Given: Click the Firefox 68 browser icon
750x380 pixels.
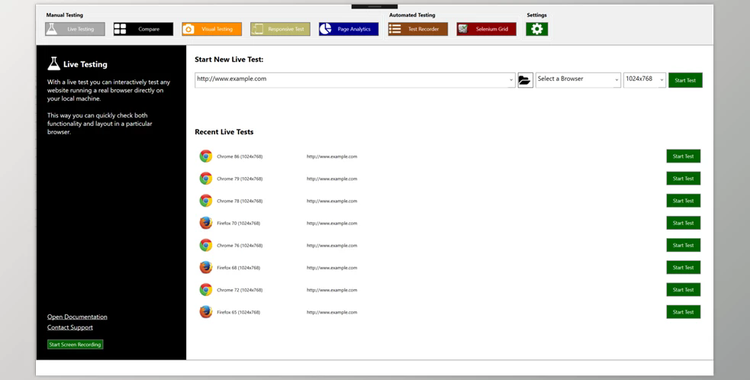Looking at the screenshot, I should coord(206,268).
